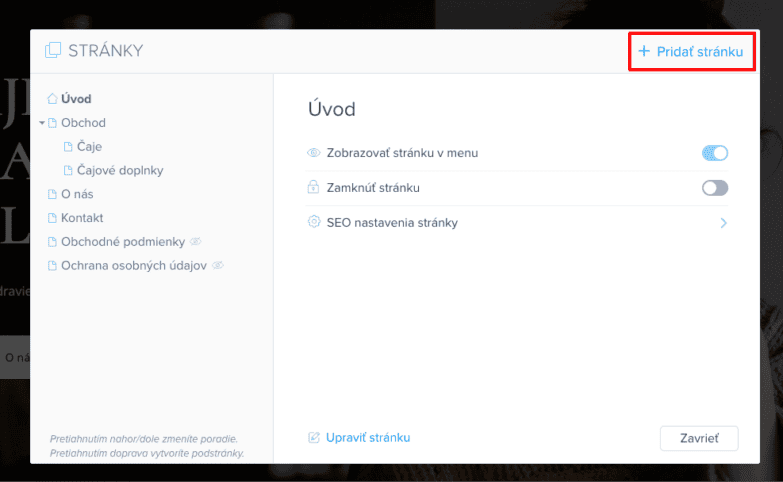
Task: Collapse the Obchod tree arrow
Action: pos(42,123)
